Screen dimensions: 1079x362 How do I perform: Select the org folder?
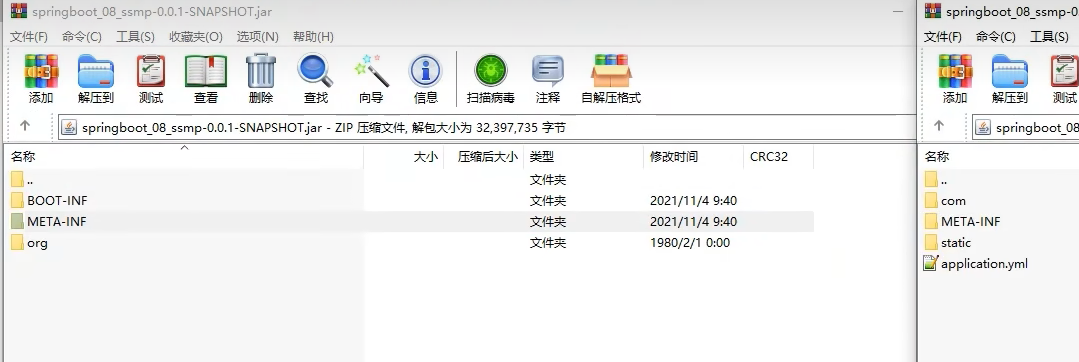point(30,243)
